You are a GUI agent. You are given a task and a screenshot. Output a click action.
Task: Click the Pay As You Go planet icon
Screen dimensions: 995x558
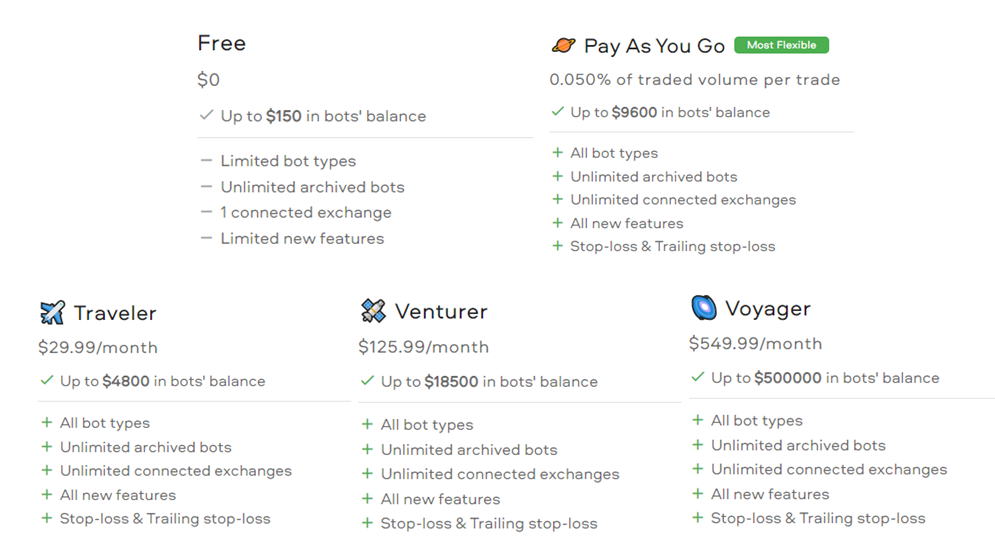point(563,46)
